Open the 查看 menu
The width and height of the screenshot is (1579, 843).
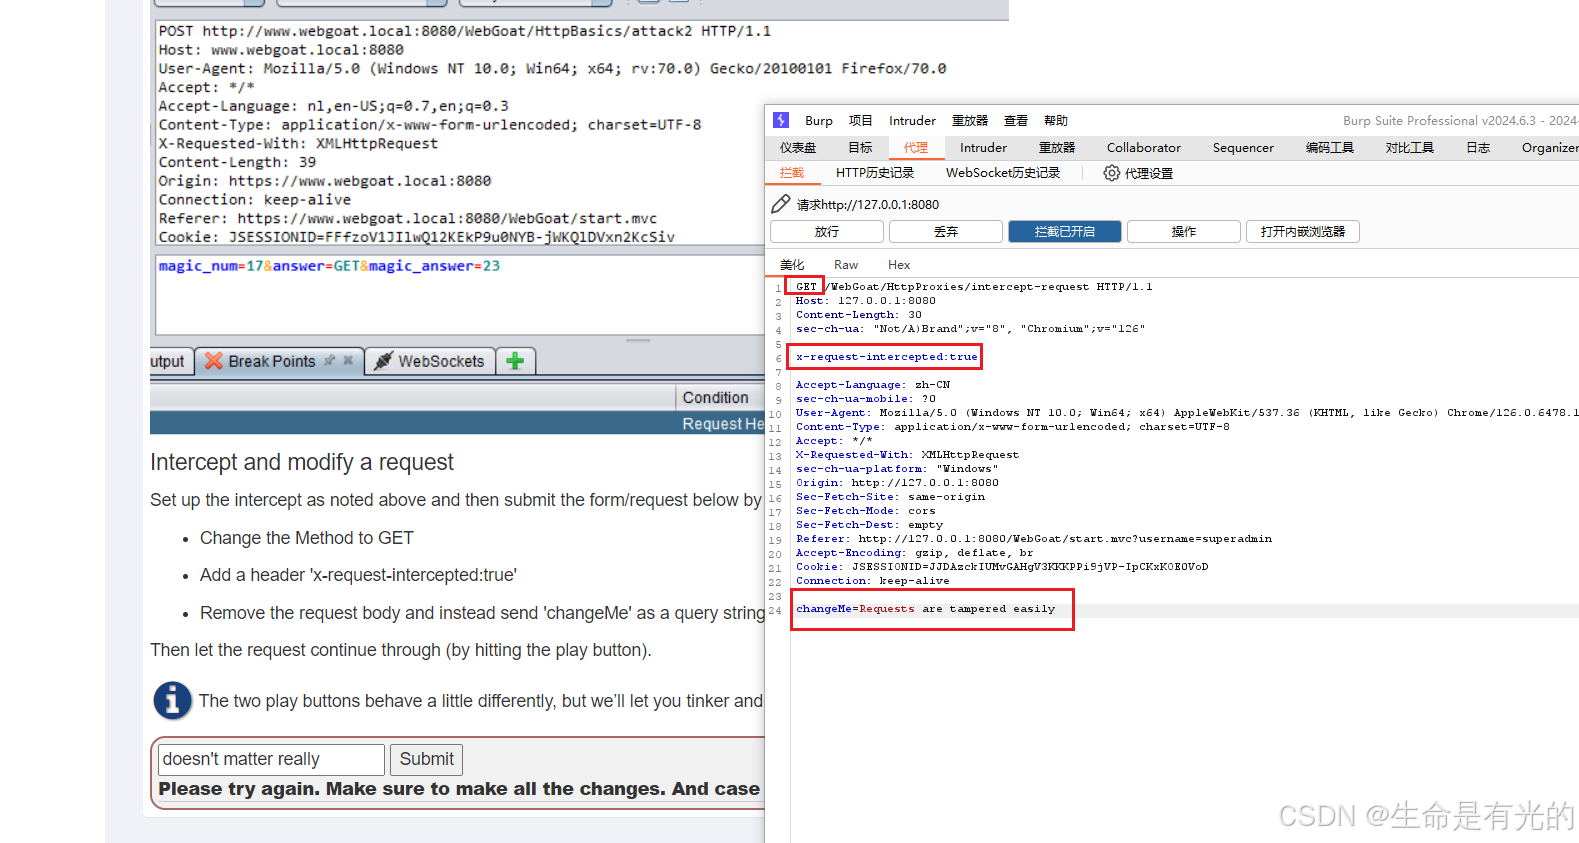point(1016,120)
